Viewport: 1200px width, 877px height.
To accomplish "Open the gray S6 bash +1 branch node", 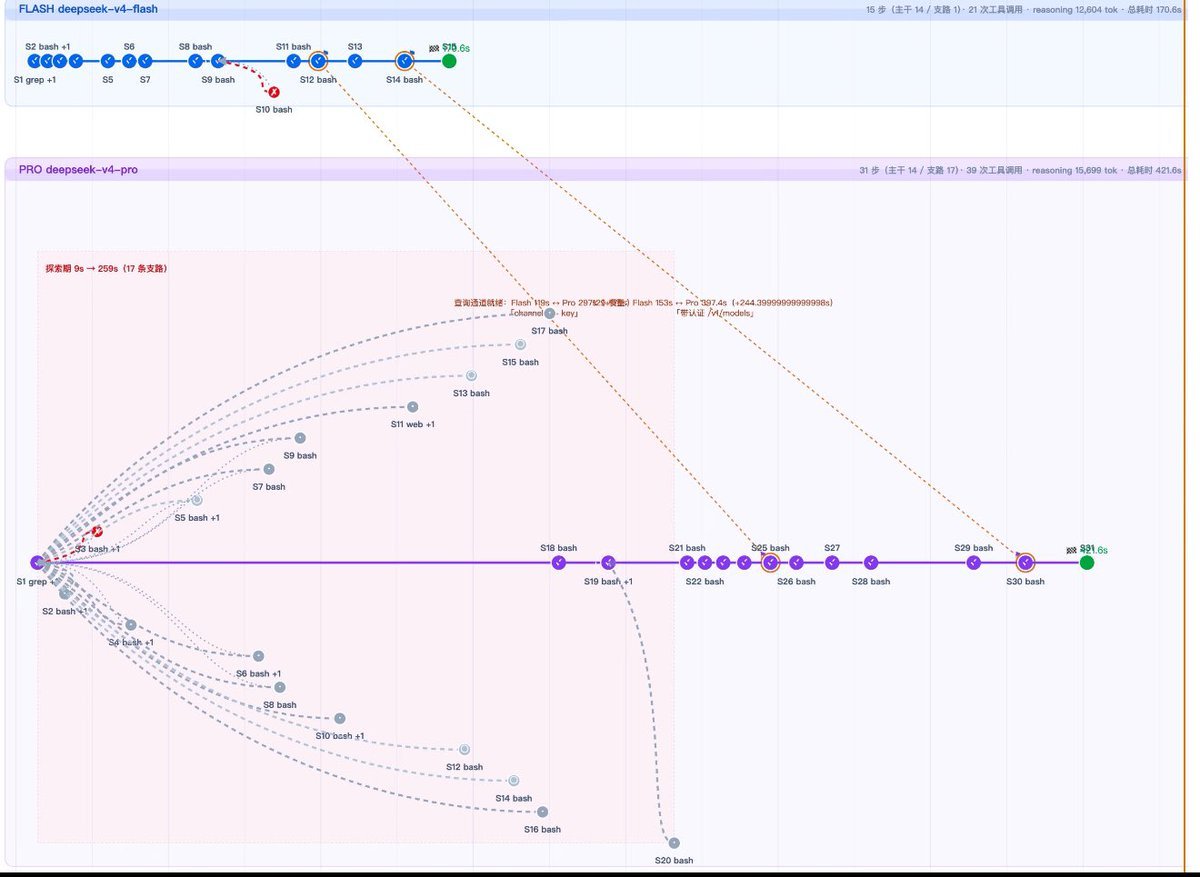I will (258, 656).
